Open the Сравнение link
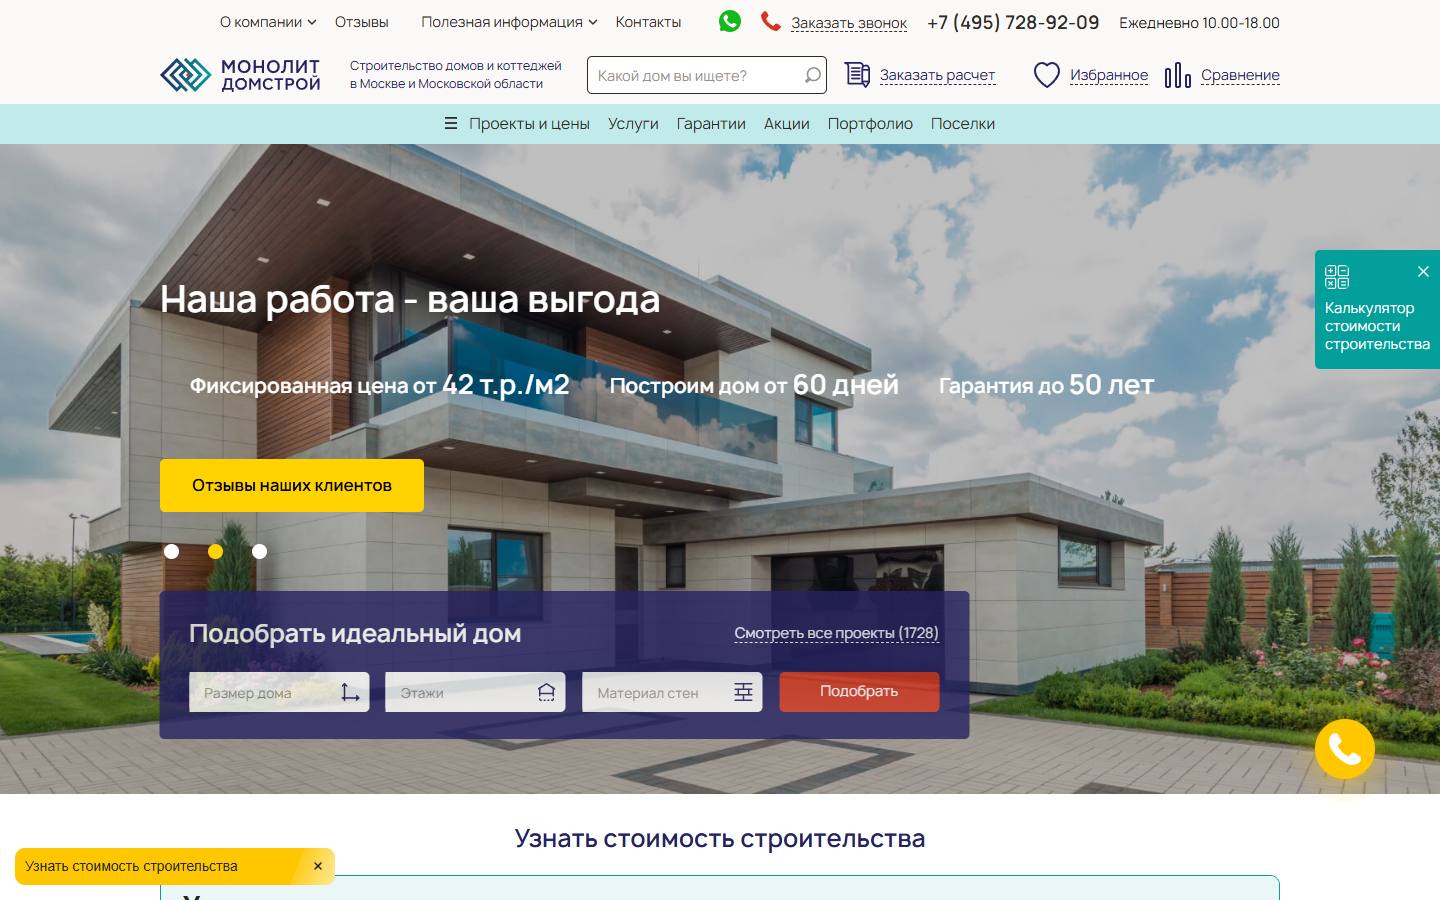Screen dimensions: 1440x900 pos(1240,75)
